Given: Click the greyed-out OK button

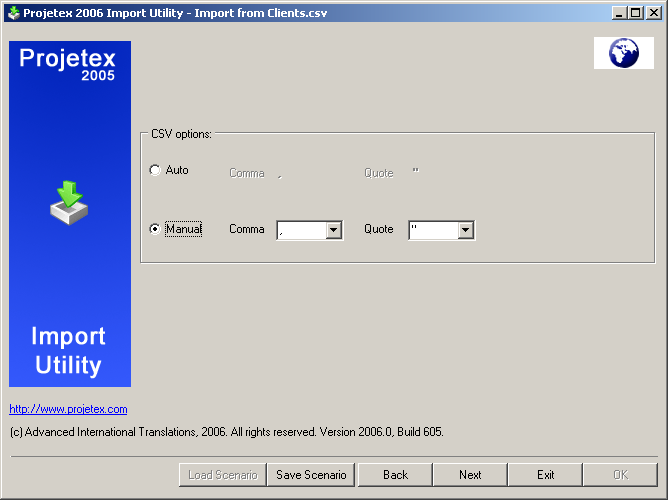Looking at the screenshot, I should coord(620,475).
